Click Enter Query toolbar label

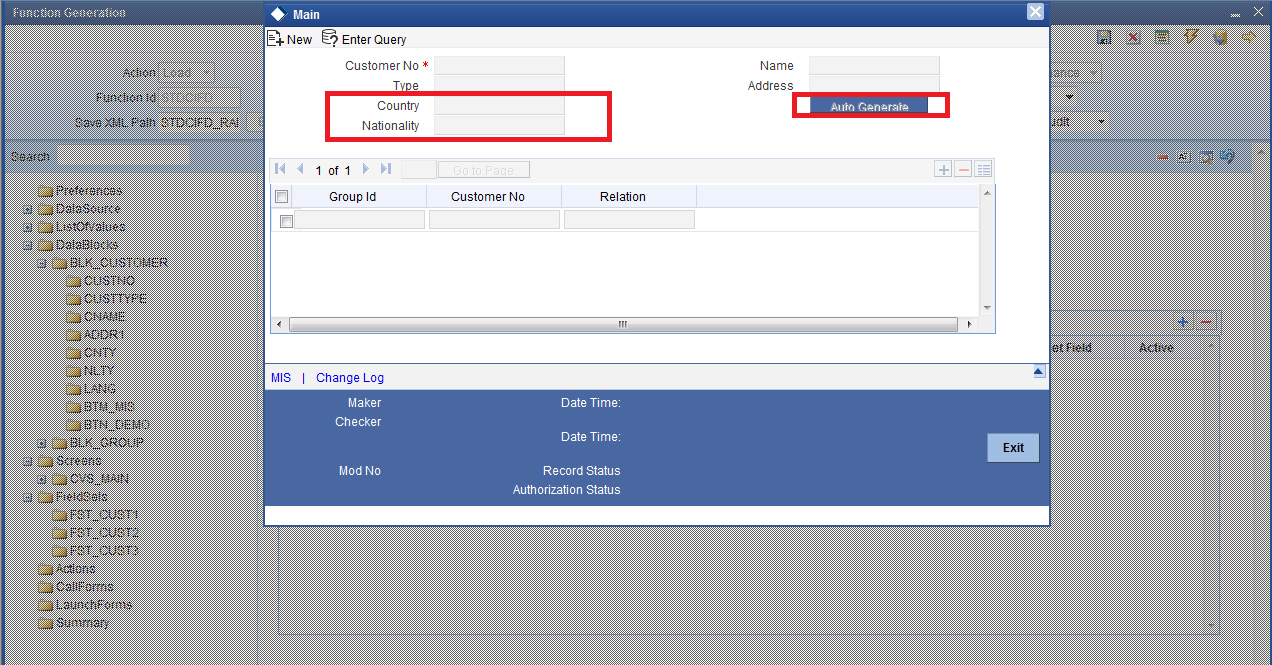374,40
